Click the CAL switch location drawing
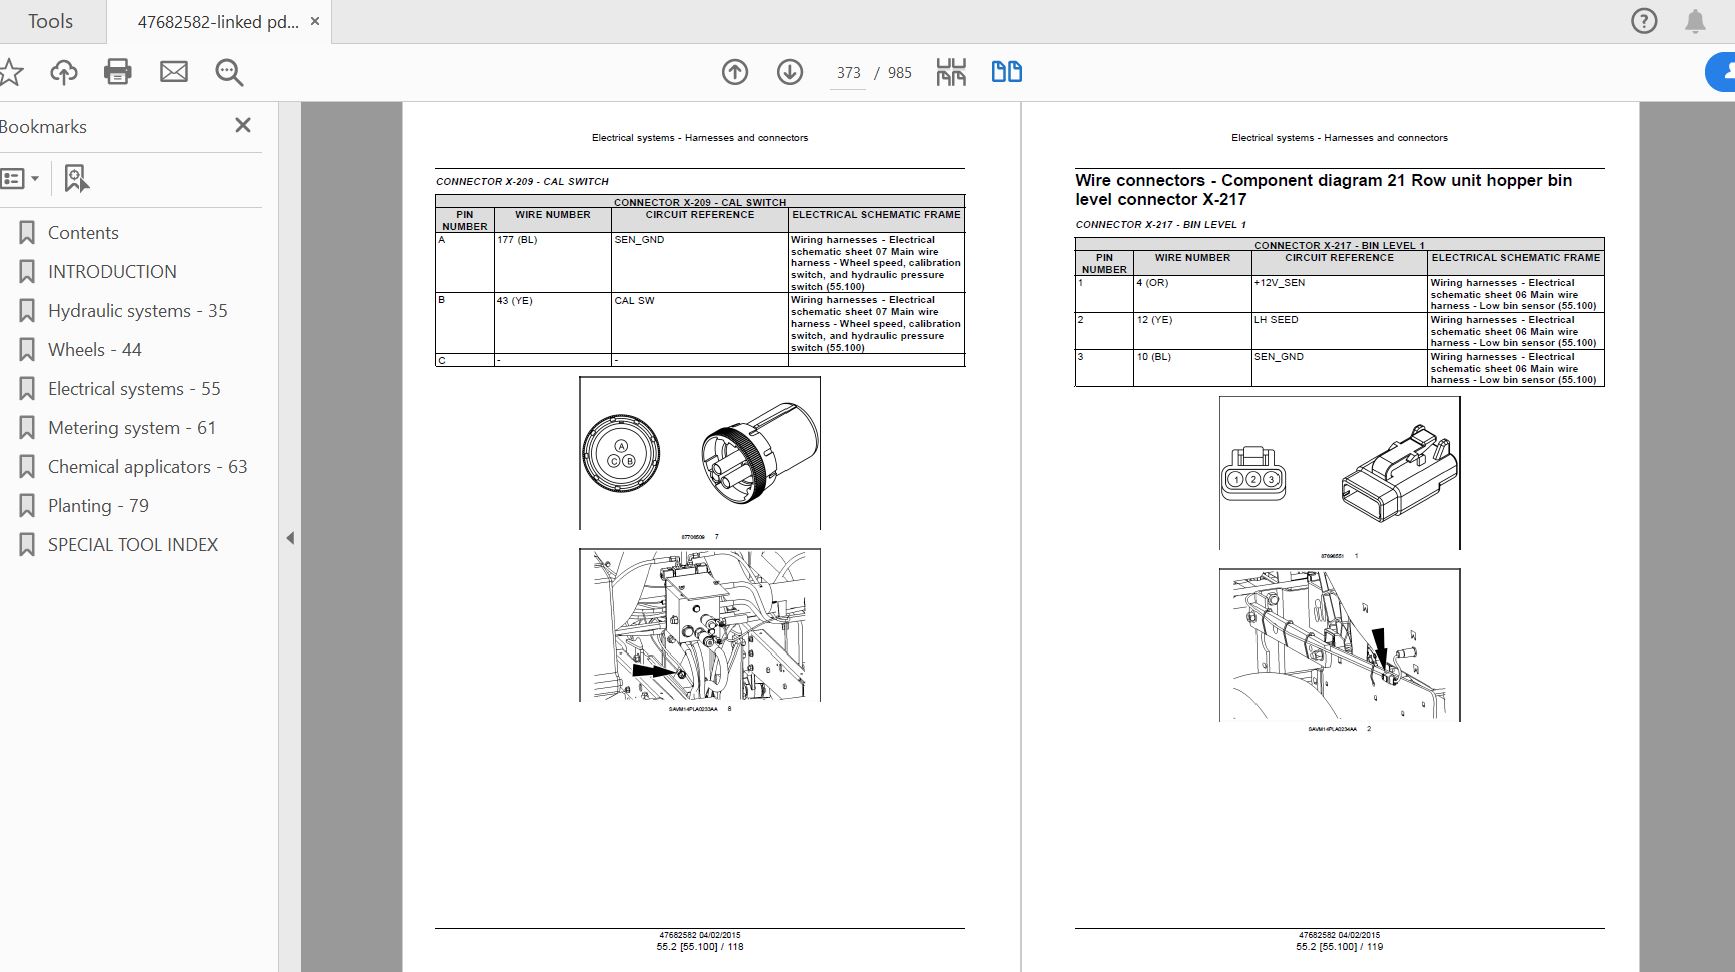The width and height of the screenshot is (1735, 972). (x=700, y=625)
